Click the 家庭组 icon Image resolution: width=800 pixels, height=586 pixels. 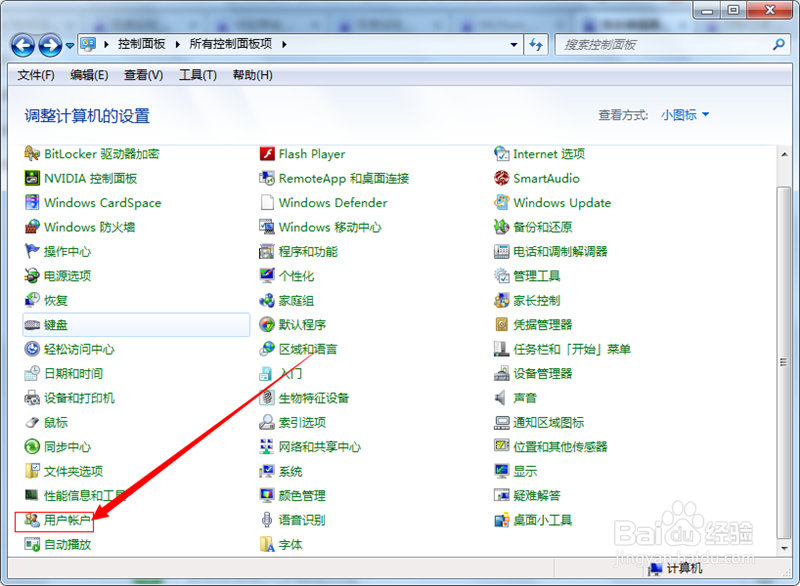[x=267, y=300]
